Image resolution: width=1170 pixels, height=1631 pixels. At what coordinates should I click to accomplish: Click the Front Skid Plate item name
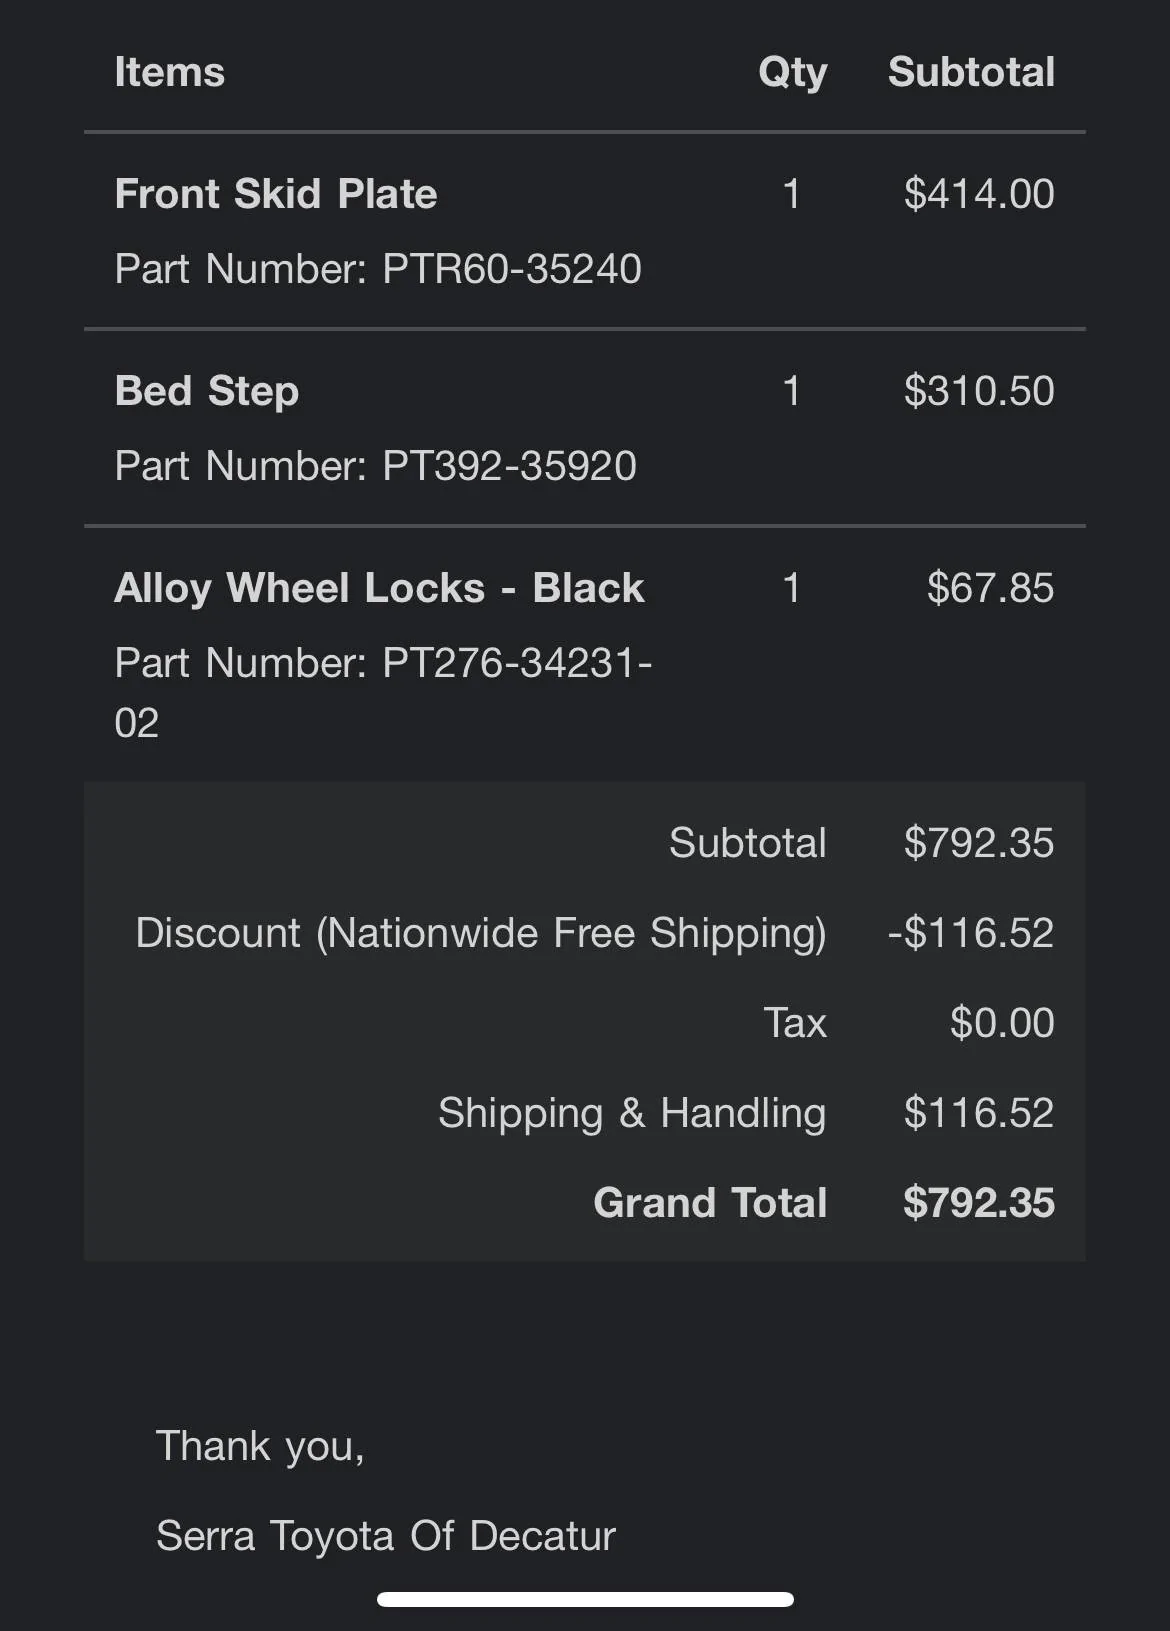[x=276, y=194]
